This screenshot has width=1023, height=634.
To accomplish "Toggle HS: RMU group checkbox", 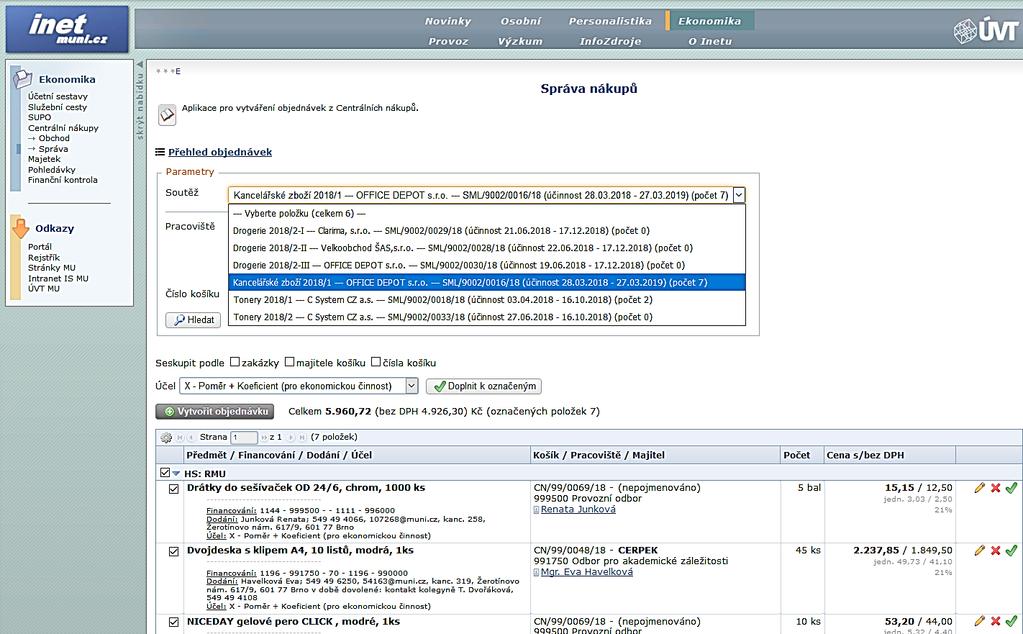I will (164, 473).
